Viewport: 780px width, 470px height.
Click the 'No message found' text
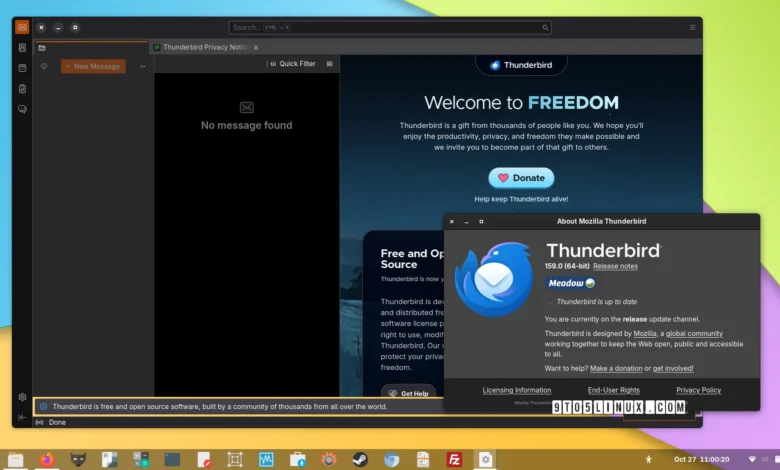point(246,125)
